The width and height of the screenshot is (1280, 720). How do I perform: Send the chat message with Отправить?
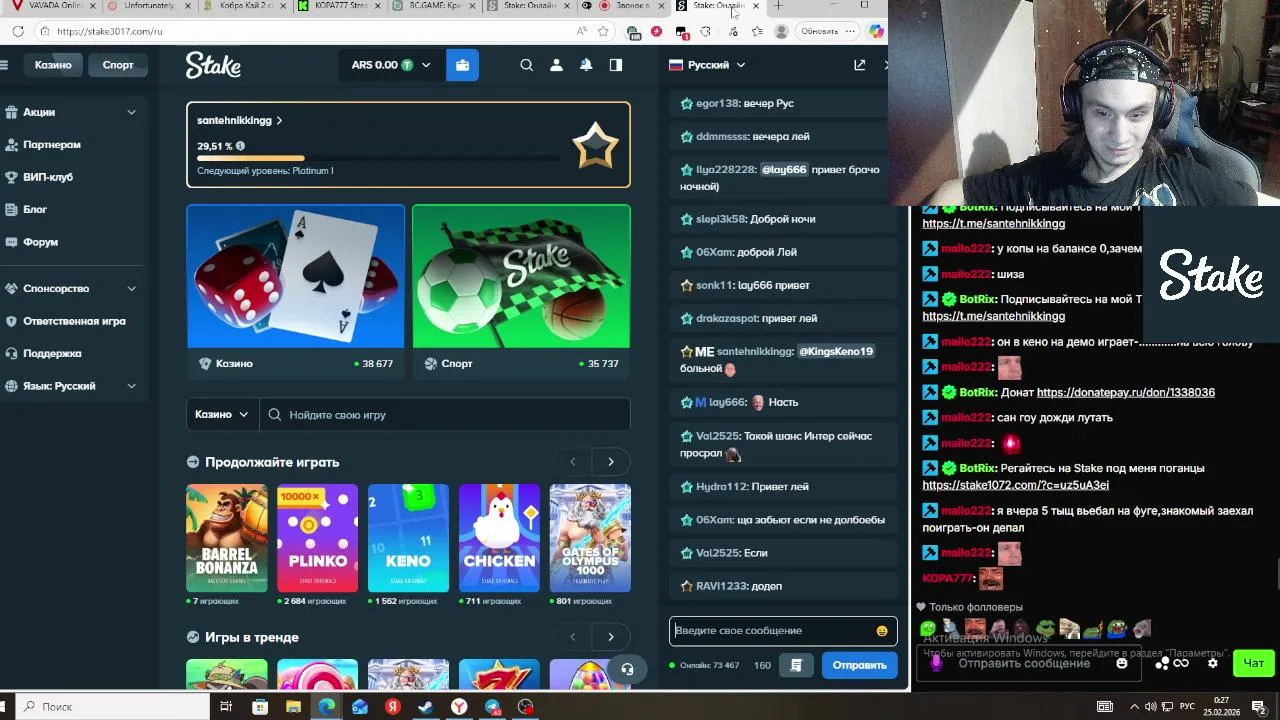pos(859,665)
